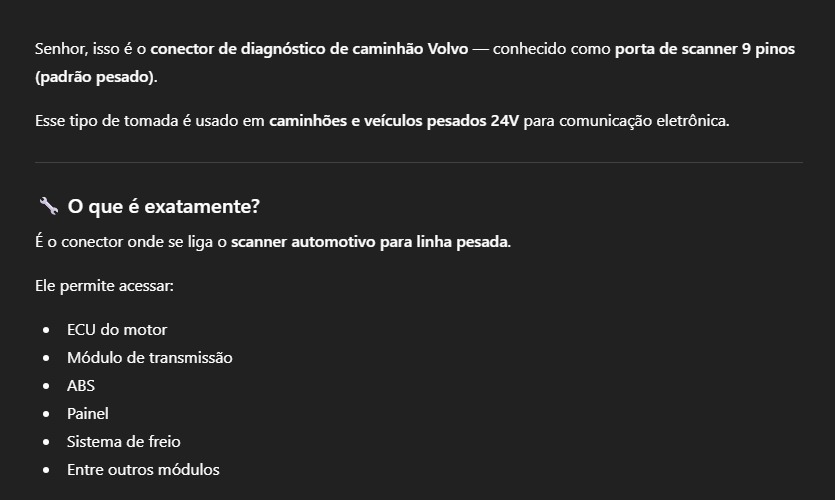Click the bold text "caminhões e veículos pesados 24V"

393,121
